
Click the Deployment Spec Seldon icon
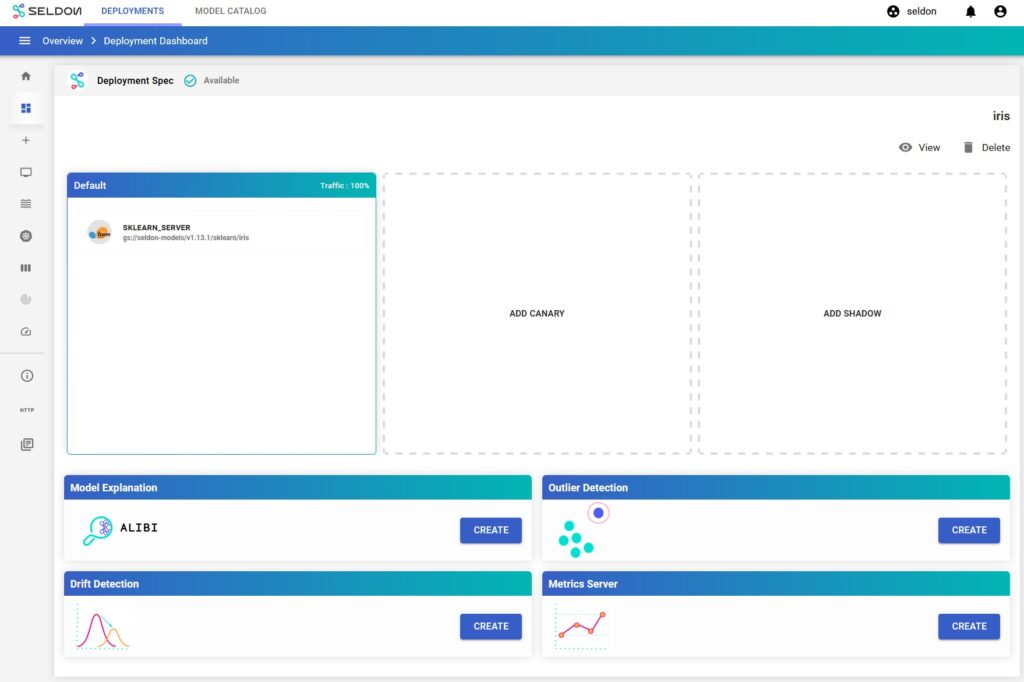click(x=78, y=80)
